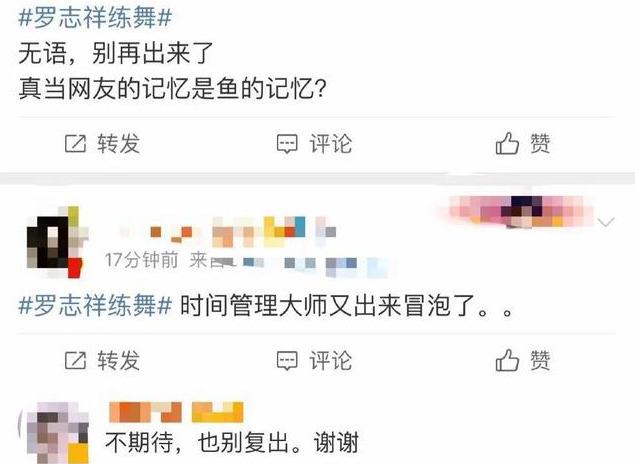635x464 pixels.
Task: Open the #罗志祥练舞# hashtag at top
Action: point(96,18)
